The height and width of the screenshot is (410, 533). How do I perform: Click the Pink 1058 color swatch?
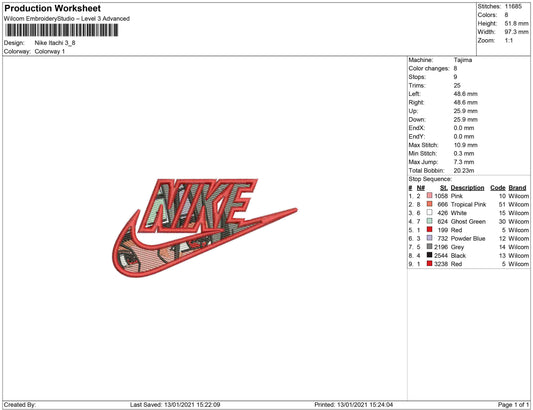[x=430, y=196]
